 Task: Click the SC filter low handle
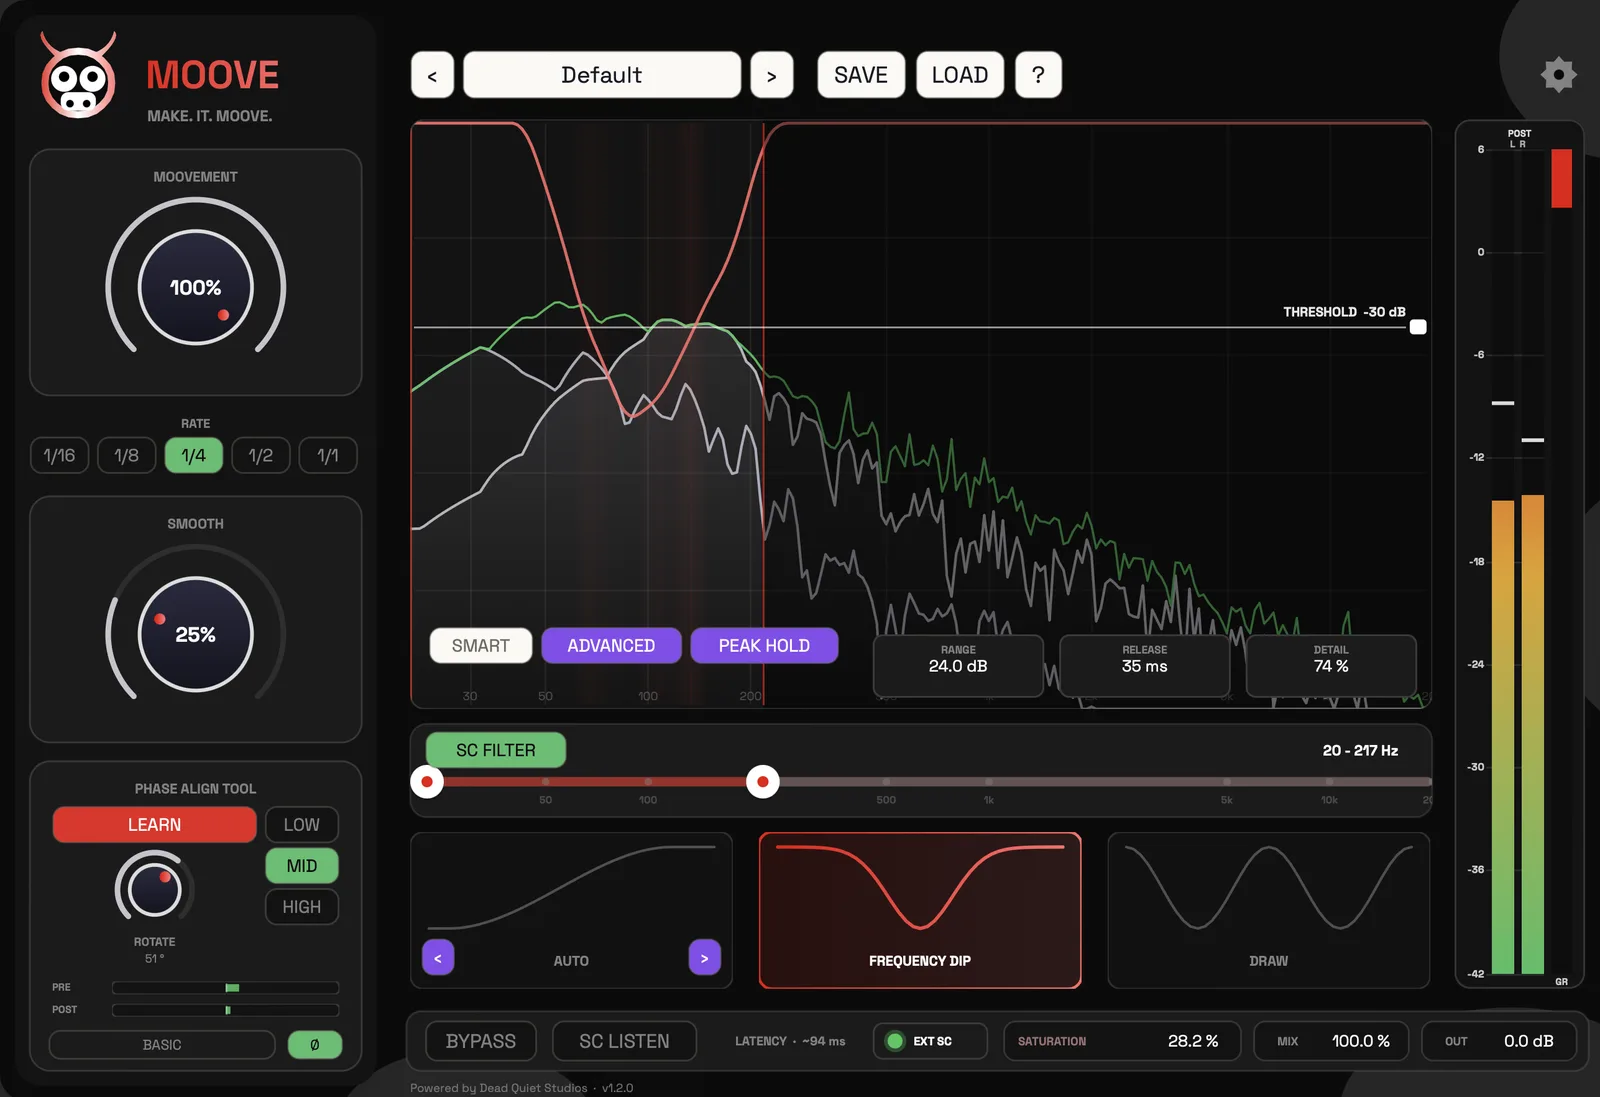[427, 782]
